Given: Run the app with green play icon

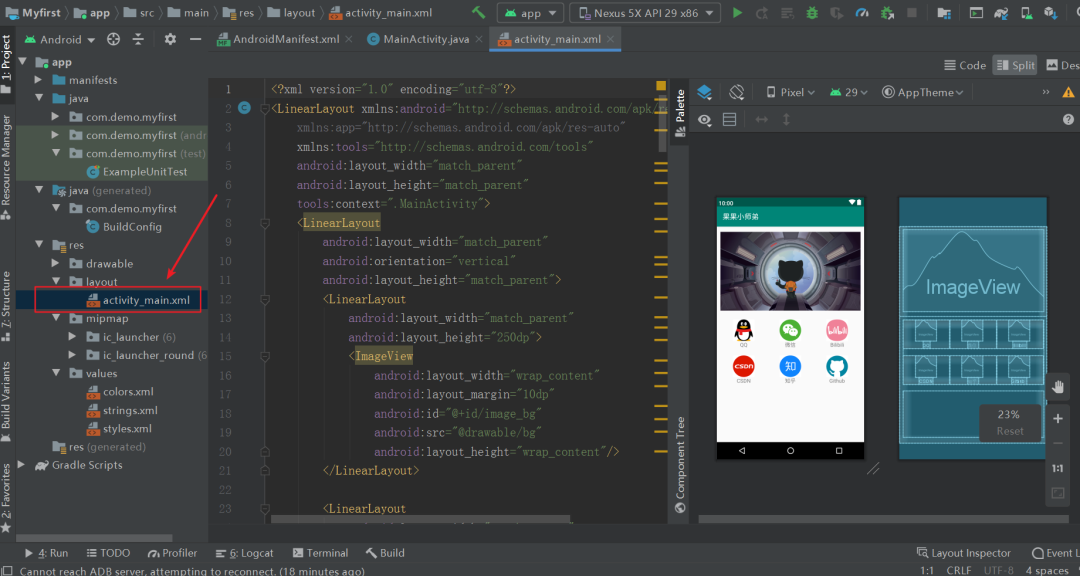Looking at the screenshot, I should click(737, 13).
